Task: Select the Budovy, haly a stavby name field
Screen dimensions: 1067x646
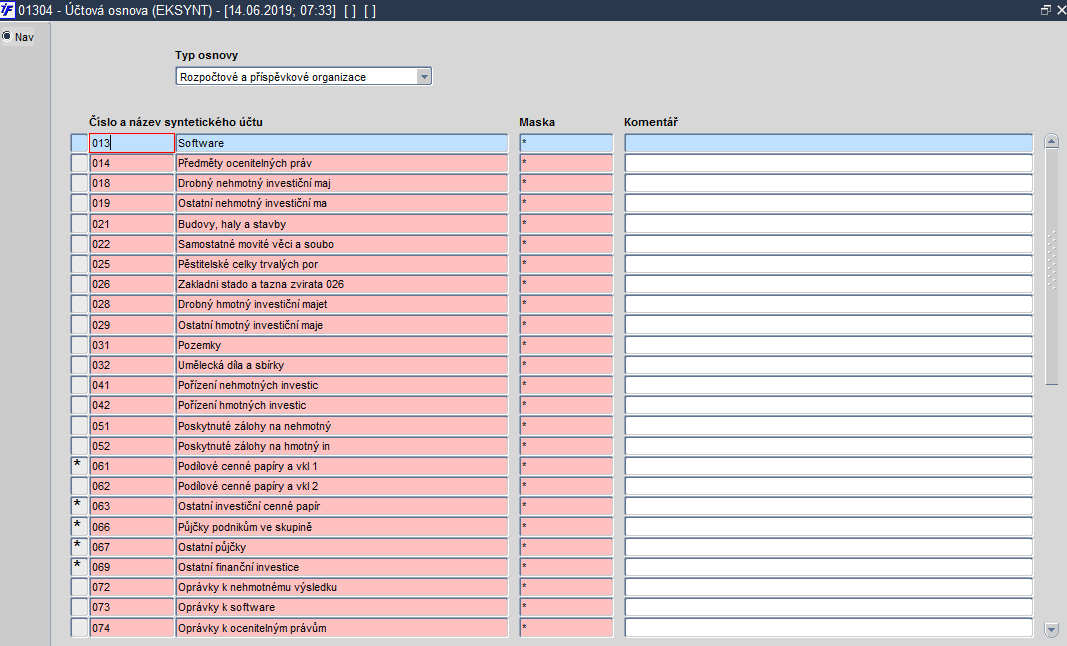Action: pos(342,224)
